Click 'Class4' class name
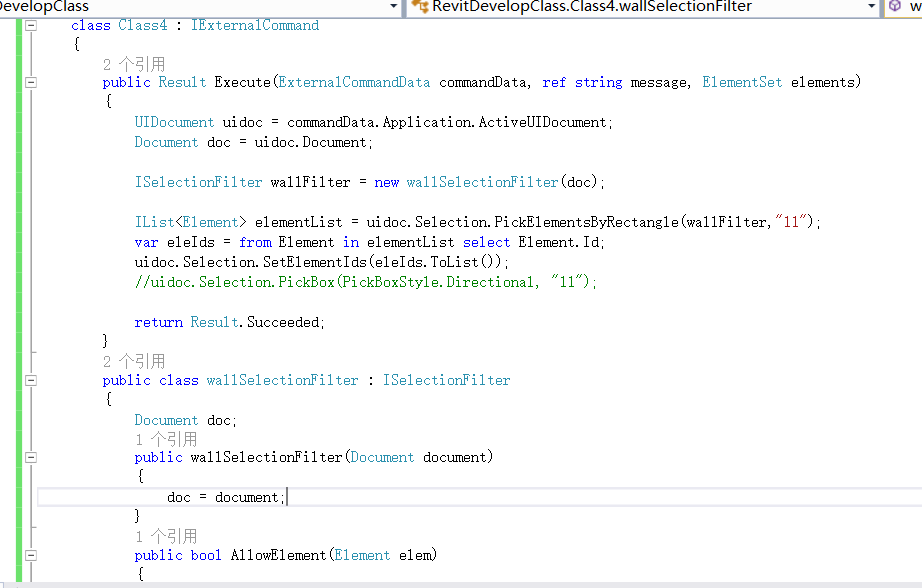922x588 pixels. pos(142,25)
